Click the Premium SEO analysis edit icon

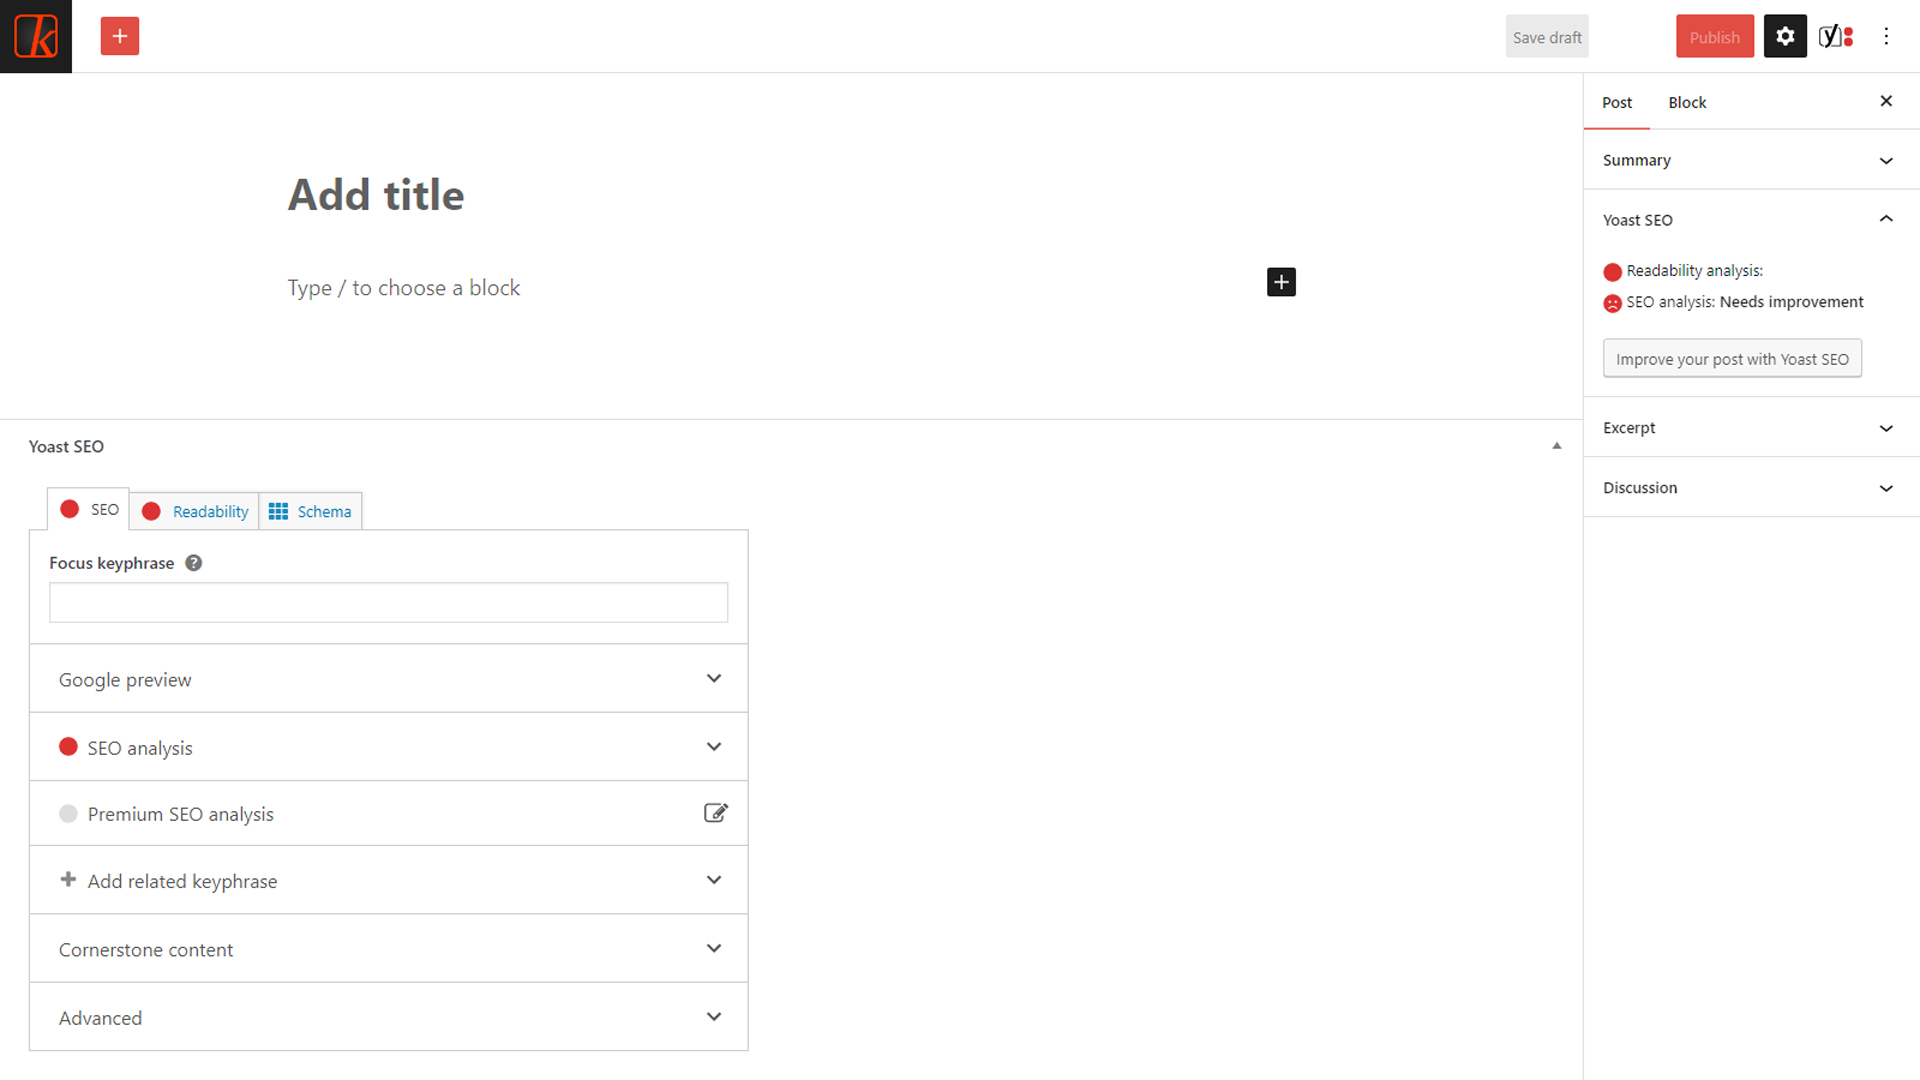click(x=715, y=813)
